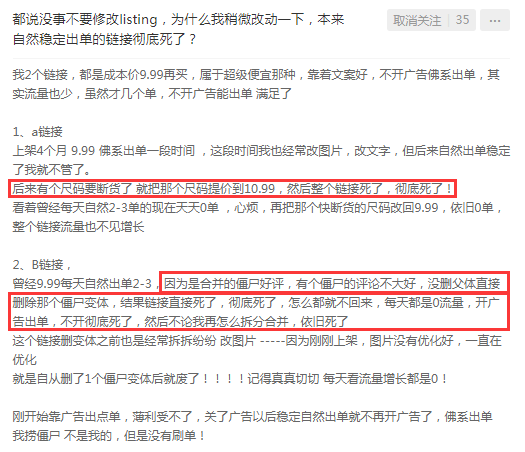Click the line 不开广告能出单 满足了
Viewport: 525px width, 452px height.
click(152, 94)
